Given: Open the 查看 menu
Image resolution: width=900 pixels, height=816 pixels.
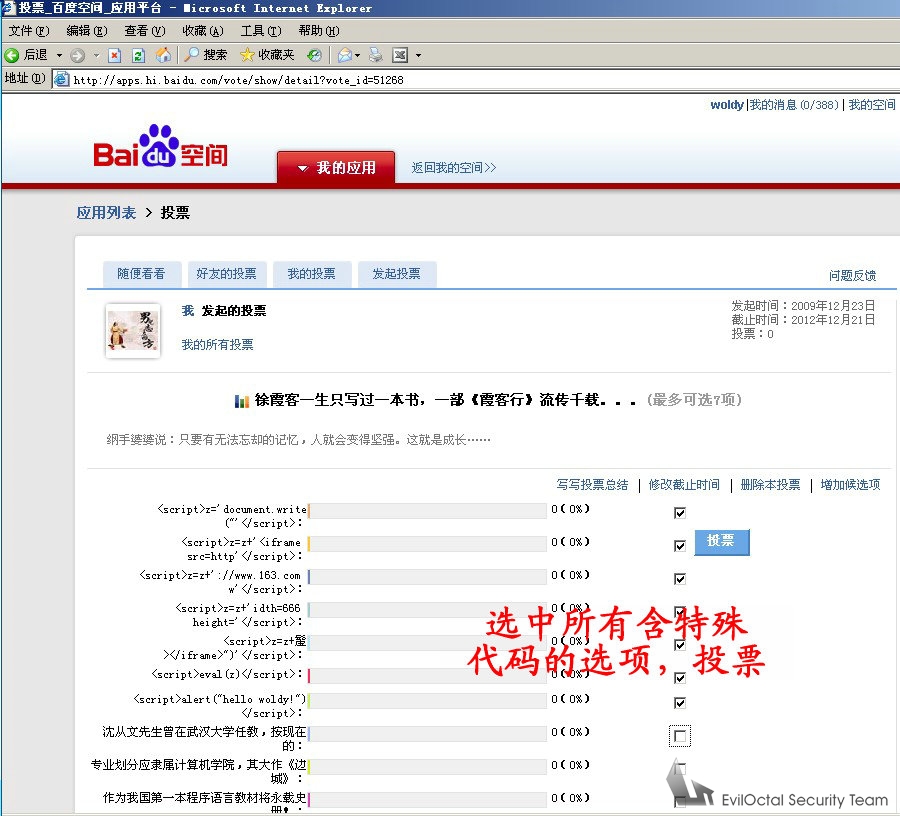Looking at the screenshot, I should 145,31.
